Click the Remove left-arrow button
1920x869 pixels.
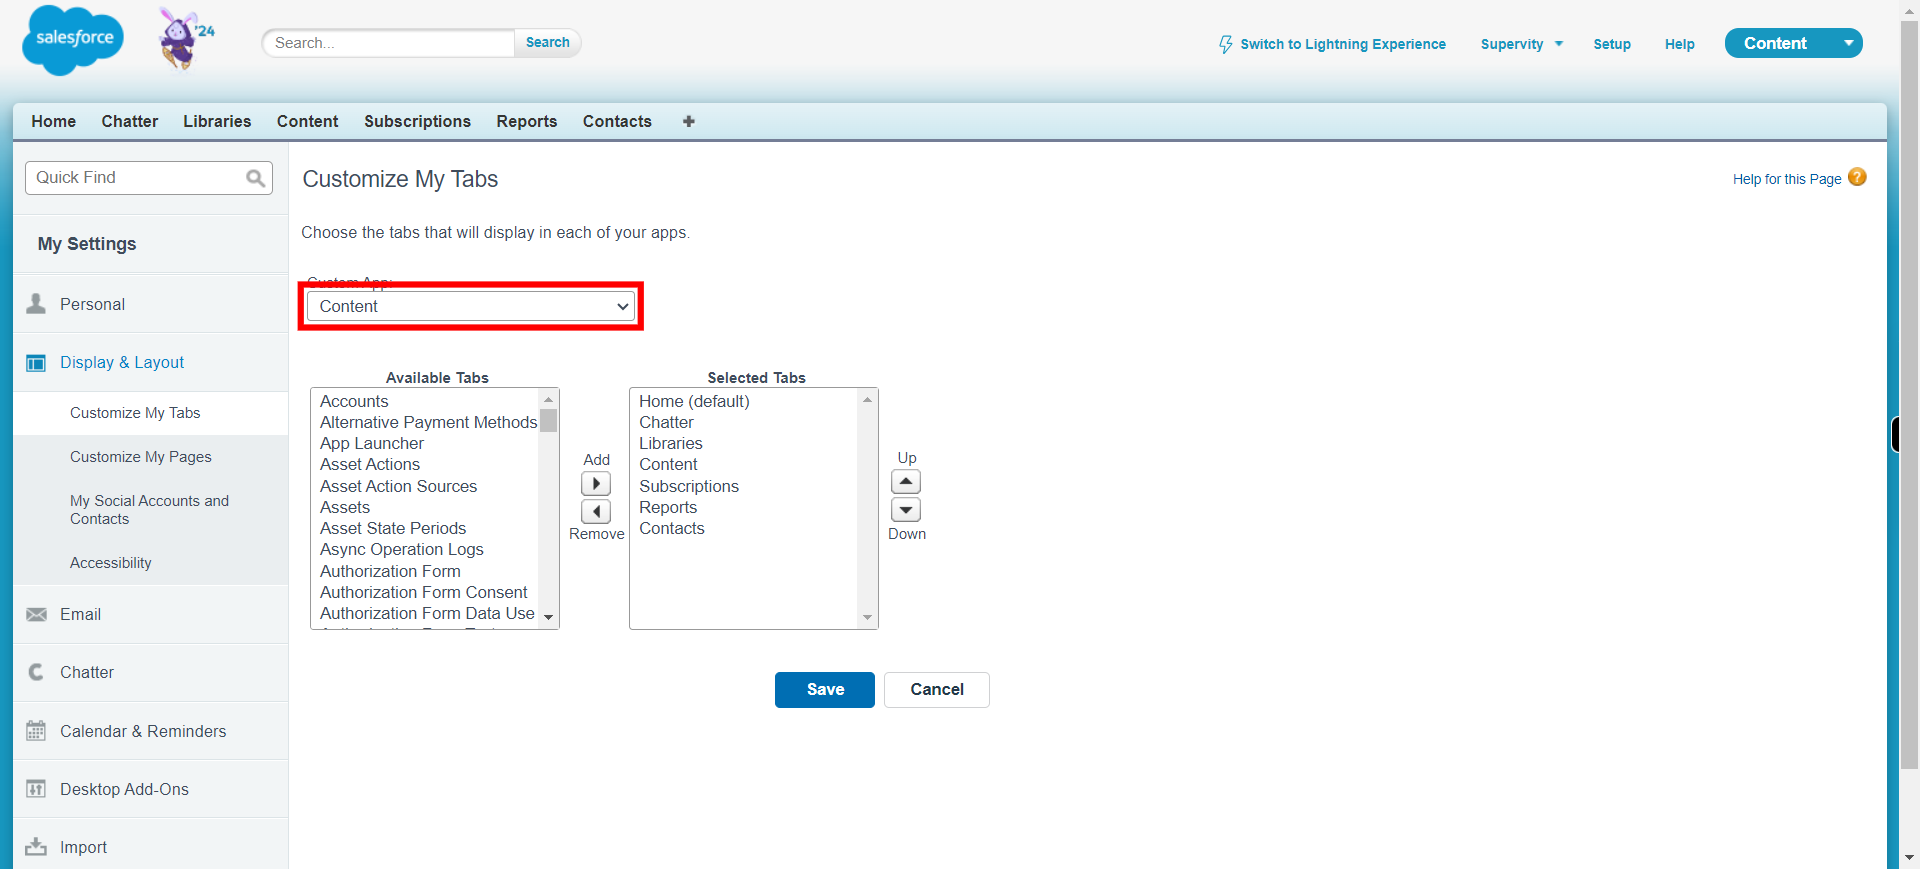pos(596,512)
